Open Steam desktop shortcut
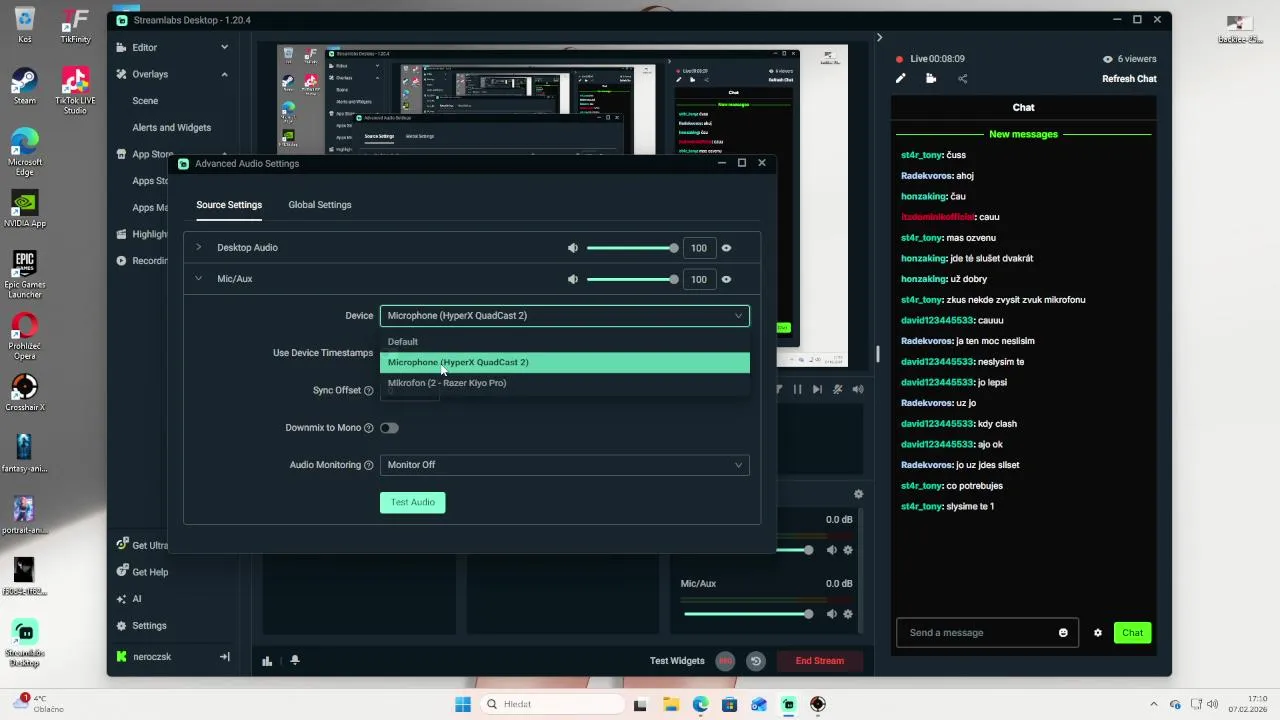1280x720 pixels. (x=24, y=86)
